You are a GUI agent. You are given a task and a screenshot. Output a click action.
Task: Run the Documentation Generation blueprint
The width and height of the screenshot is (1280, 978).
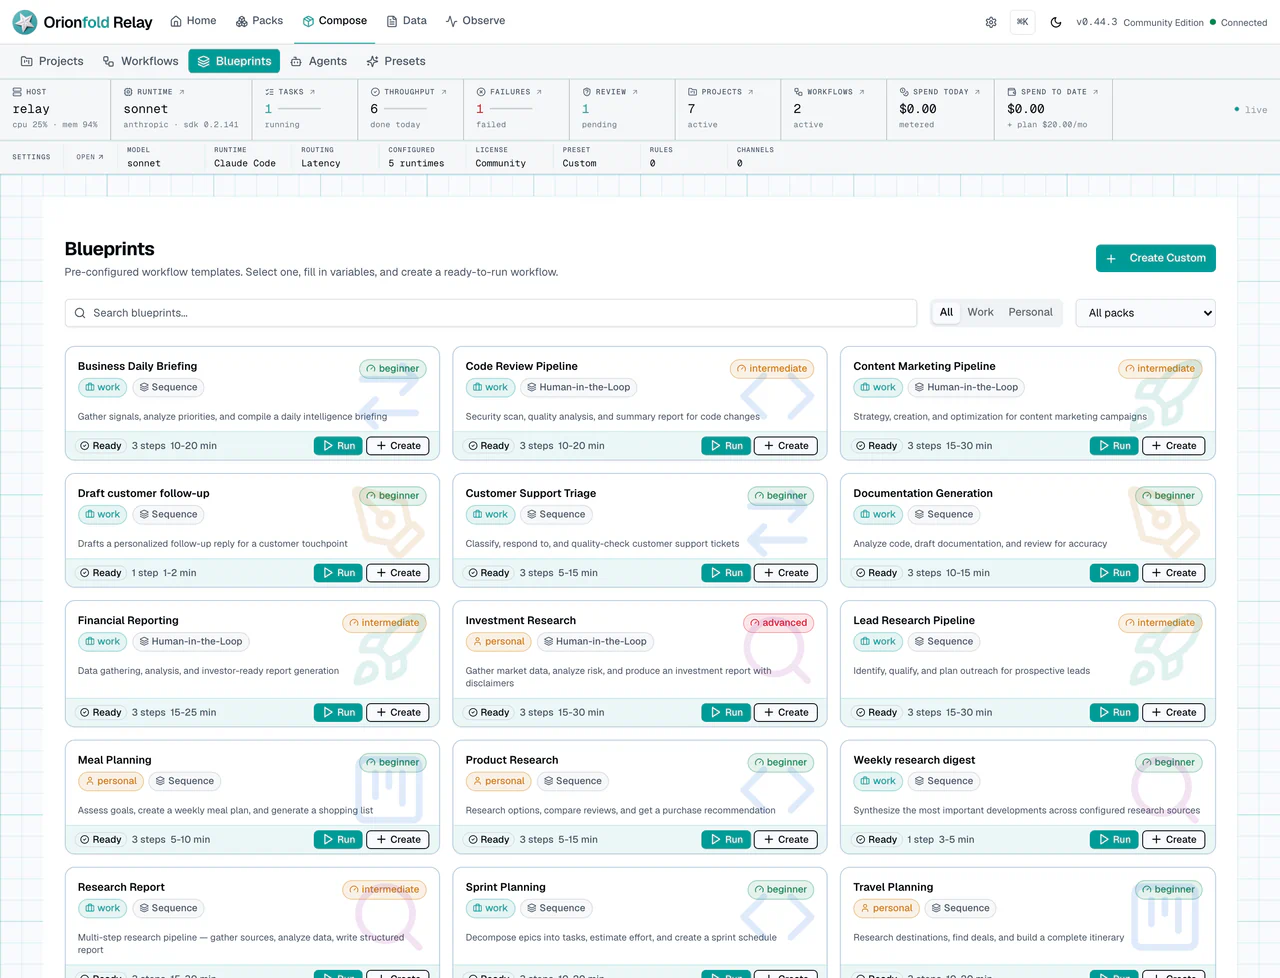1114,573
